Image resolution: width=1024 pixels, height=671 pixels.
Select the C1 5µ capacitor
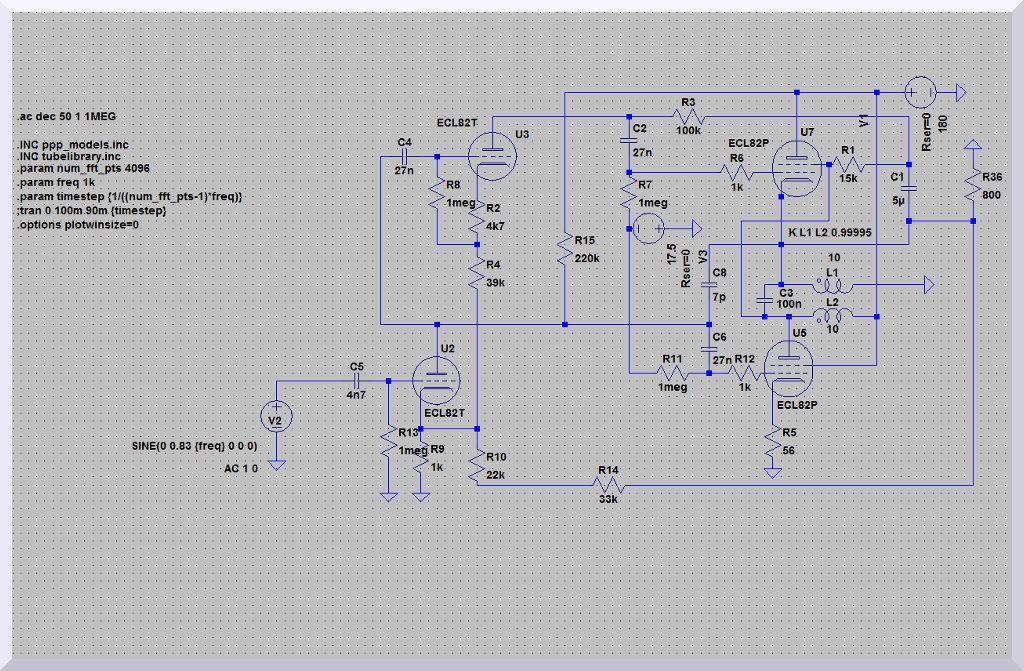pos(908,188)
